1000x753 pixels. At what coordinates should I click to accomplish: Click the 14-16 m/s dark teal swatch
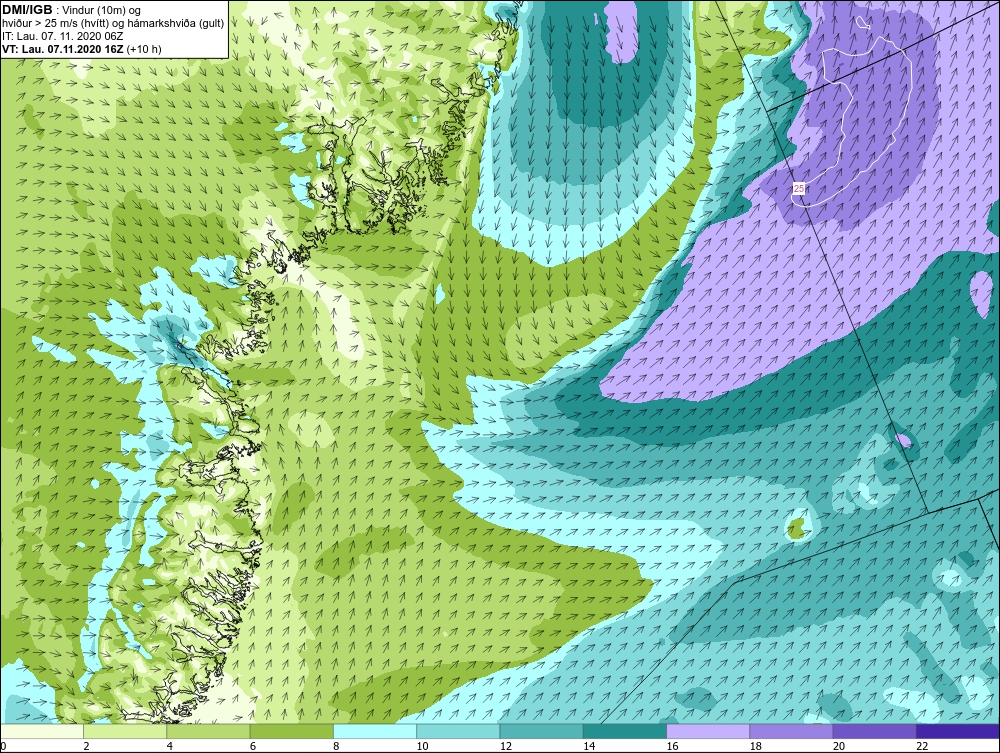625,731
